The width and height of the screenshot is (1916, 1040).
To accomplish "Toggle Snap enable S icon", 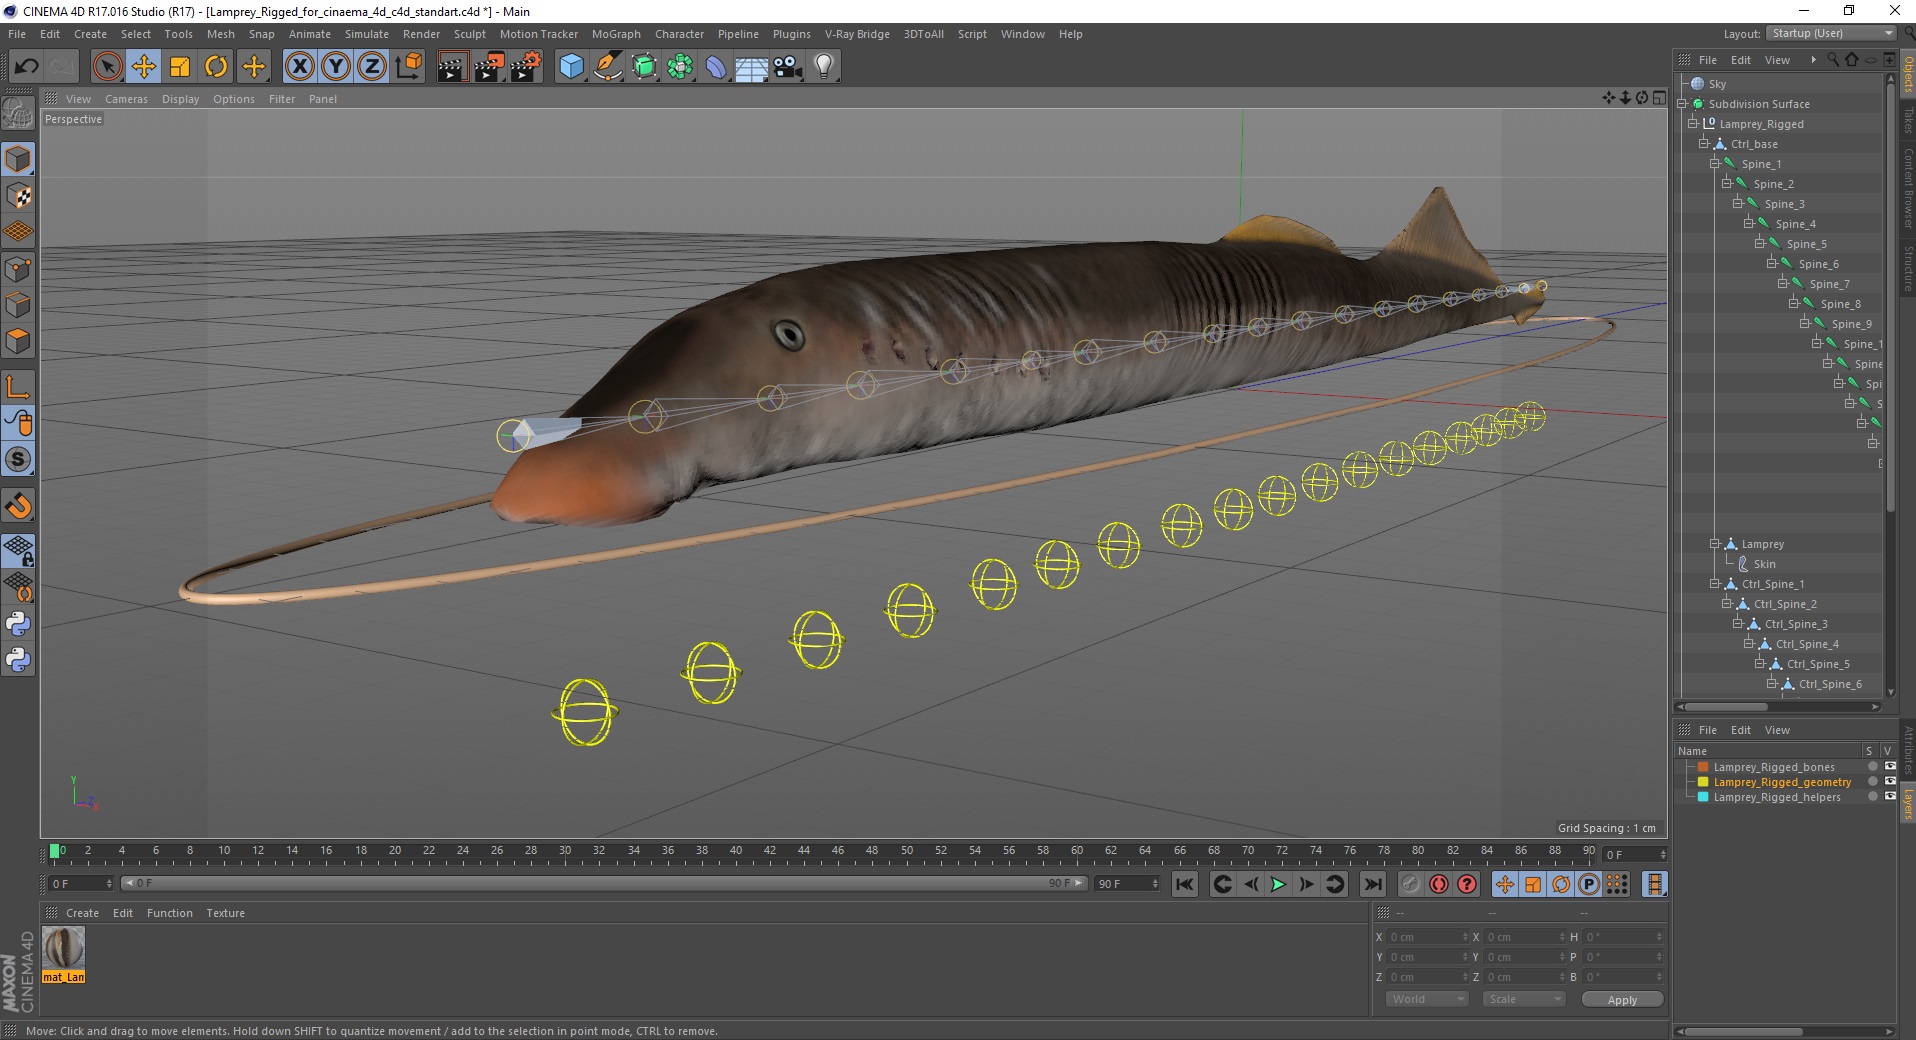I will 18,460.
